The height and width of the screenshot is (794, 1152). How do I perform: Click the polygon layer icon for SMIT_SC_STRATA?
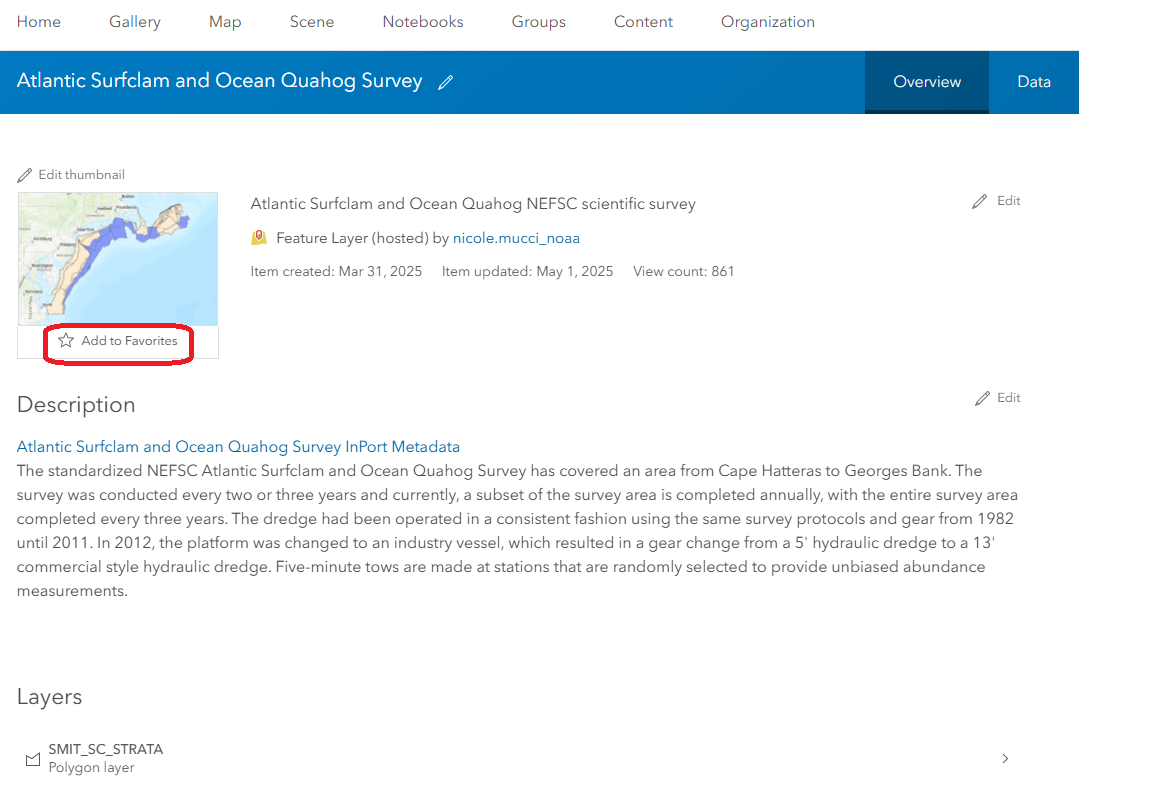[x=33, y=759]
